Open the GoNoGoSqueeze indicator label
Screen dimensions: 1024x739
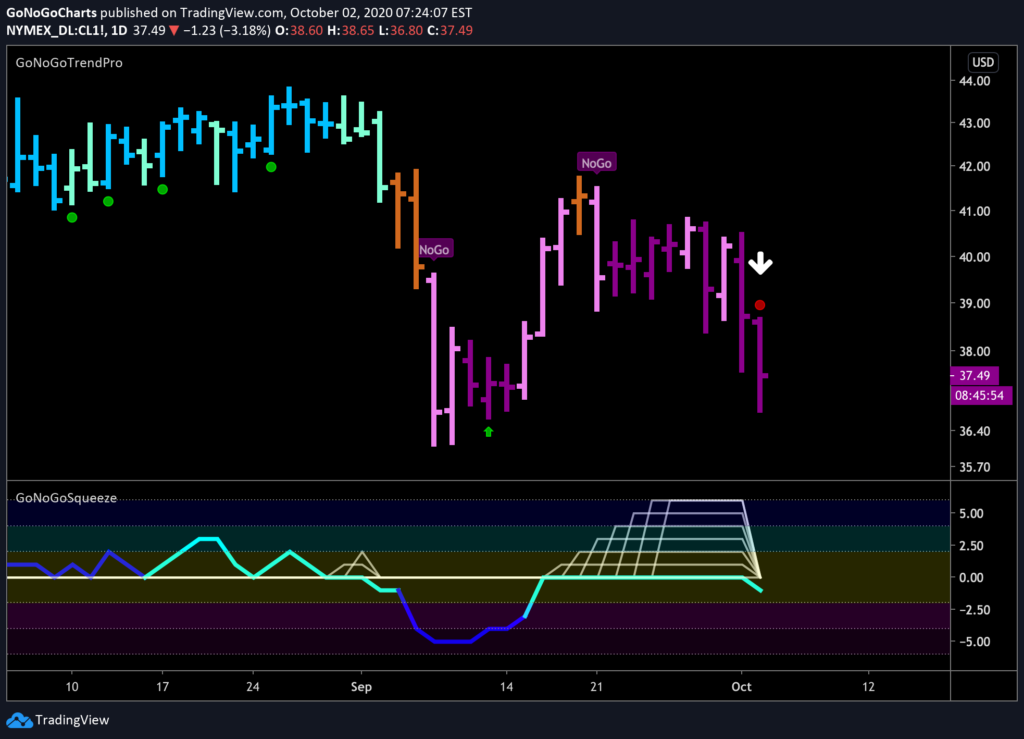click(66, 498)
